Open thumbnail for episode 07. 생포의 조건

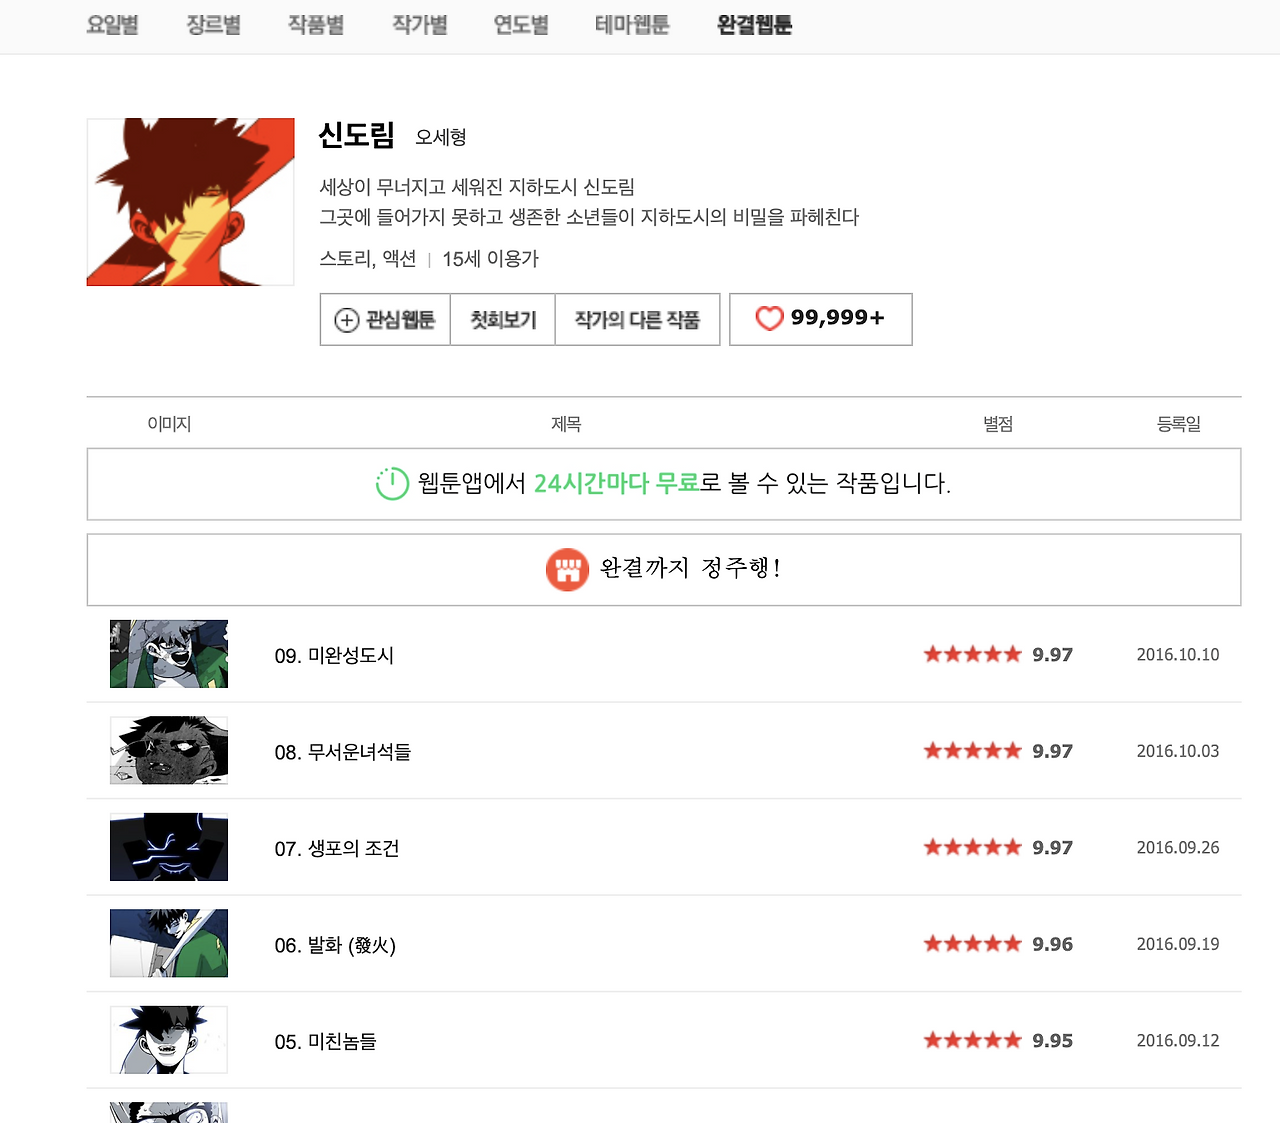point(169,847)
